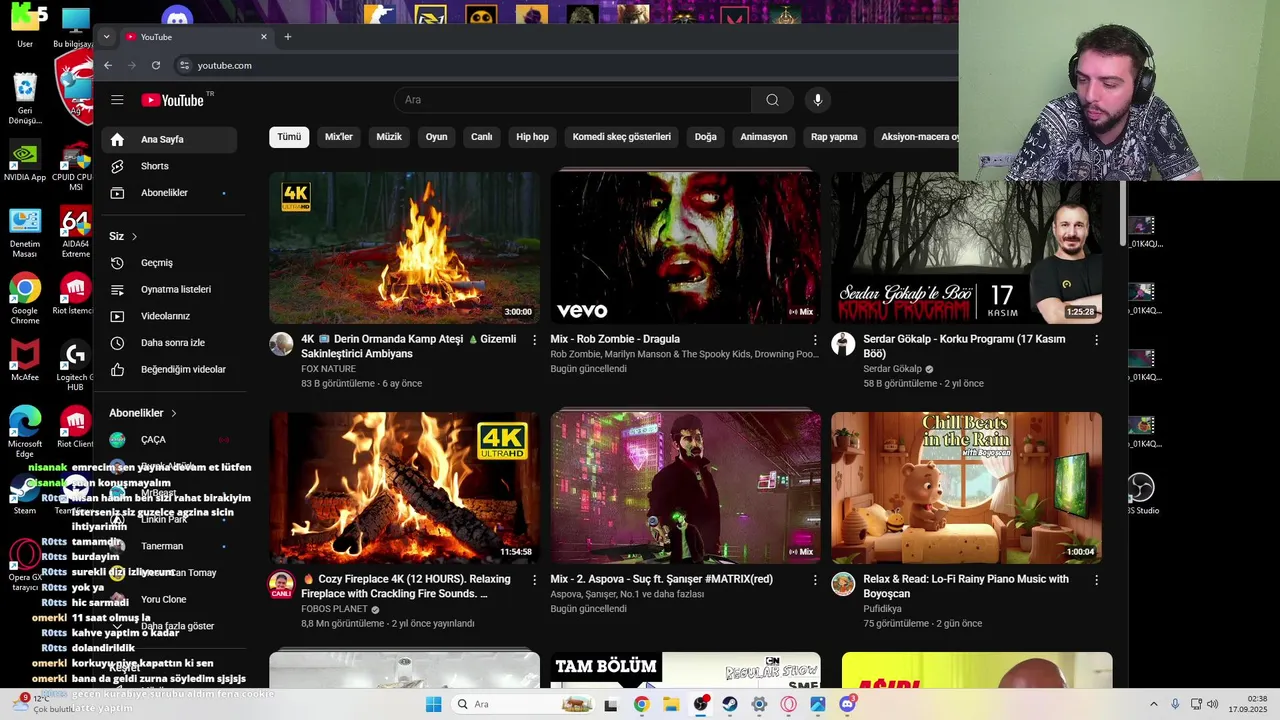Go to Ana Sayfa home

point(169,139)
